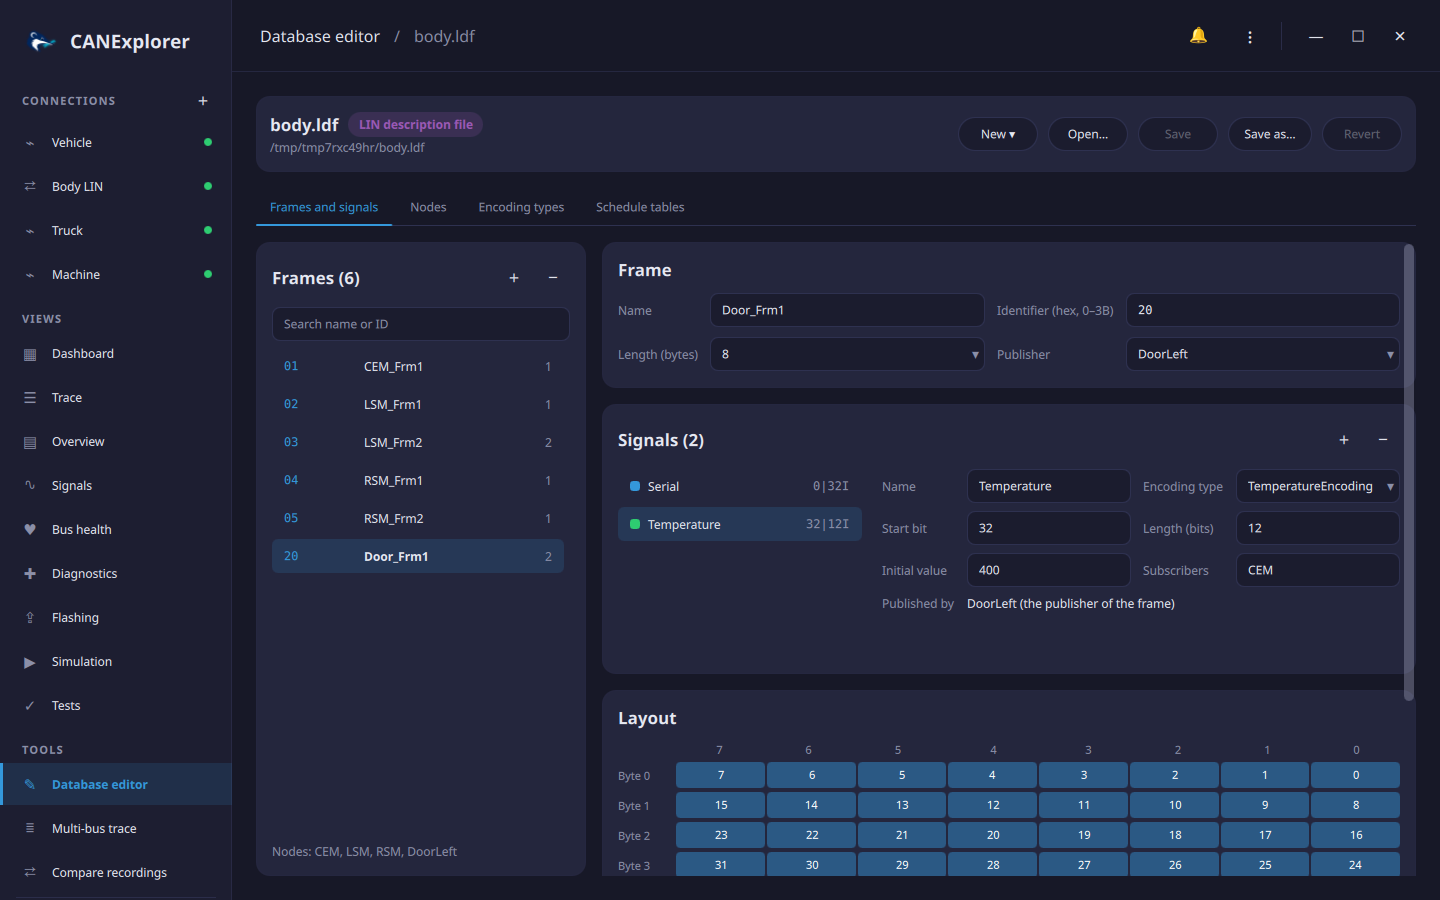
Task: Click the Save button
Action: 1178,134
